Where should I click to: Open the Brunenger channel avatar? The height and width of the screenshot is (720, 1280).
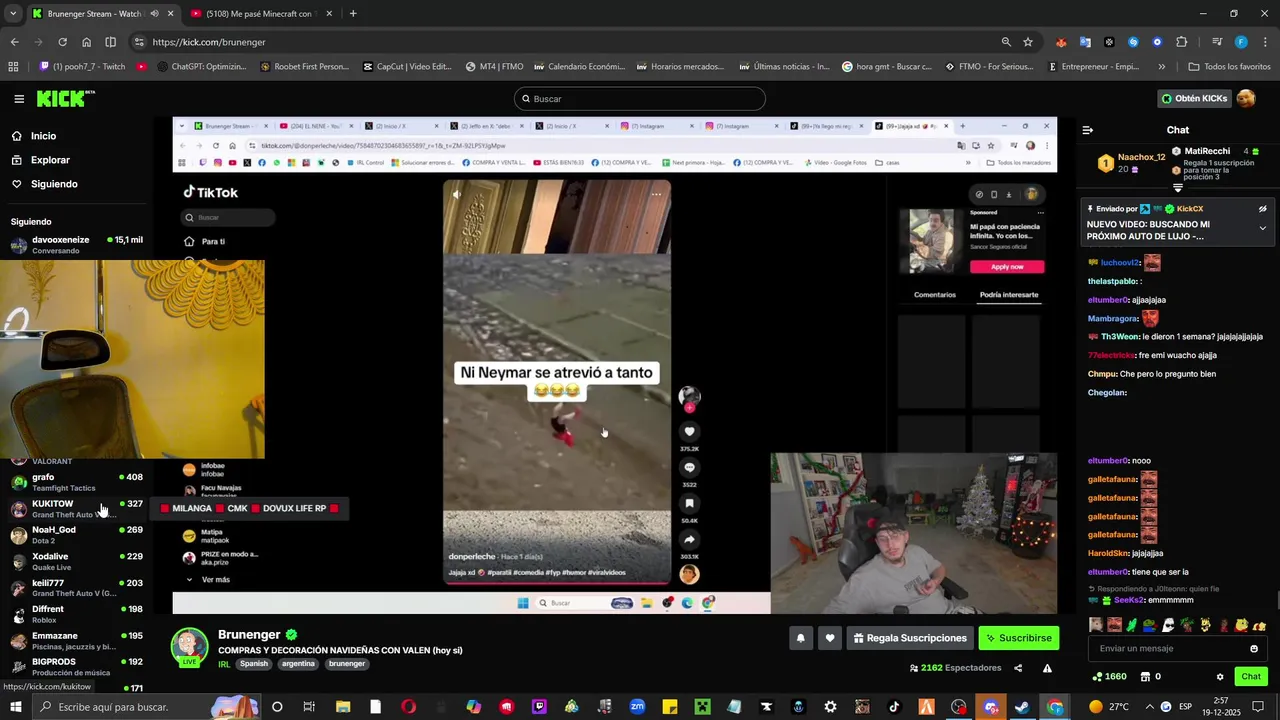pyautogui.click(x=189, y=646)
